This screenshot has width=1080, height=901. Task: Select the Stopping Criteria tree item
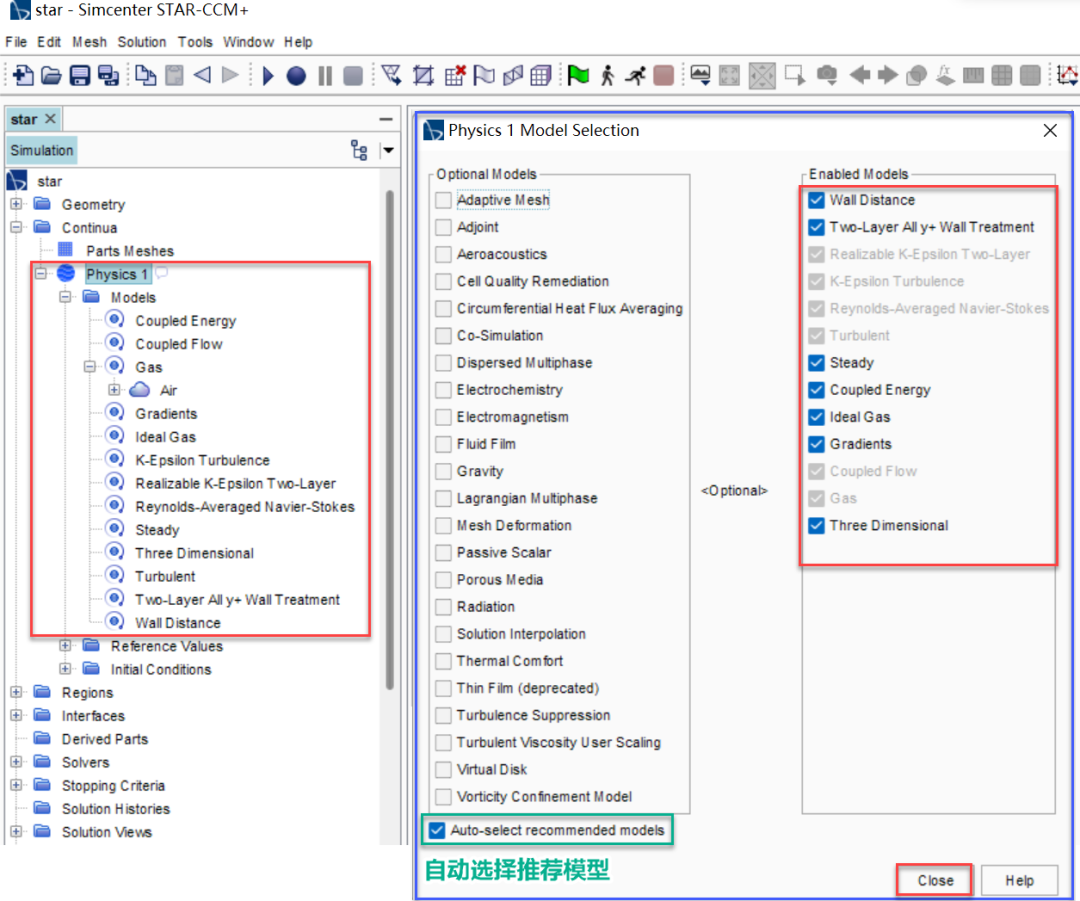pos(113,785)
